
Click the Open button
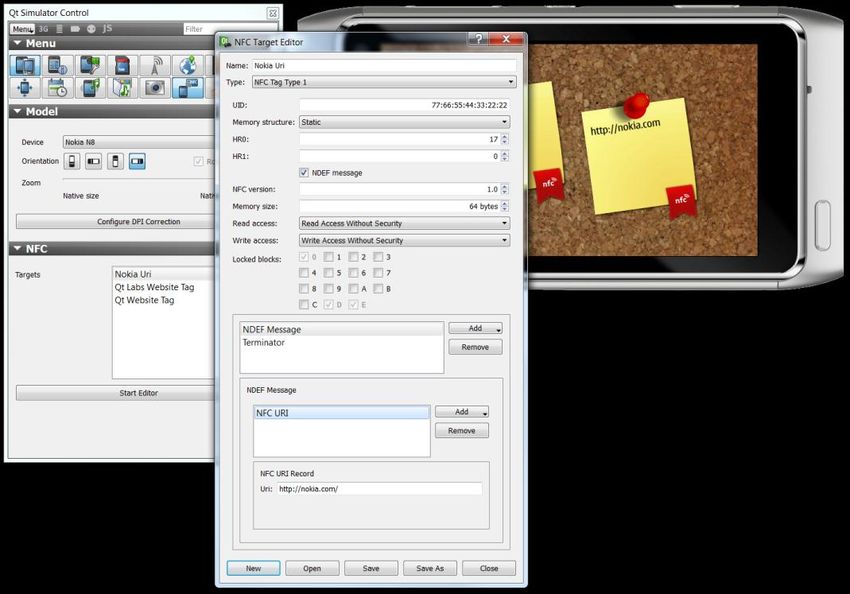point(312,568)
